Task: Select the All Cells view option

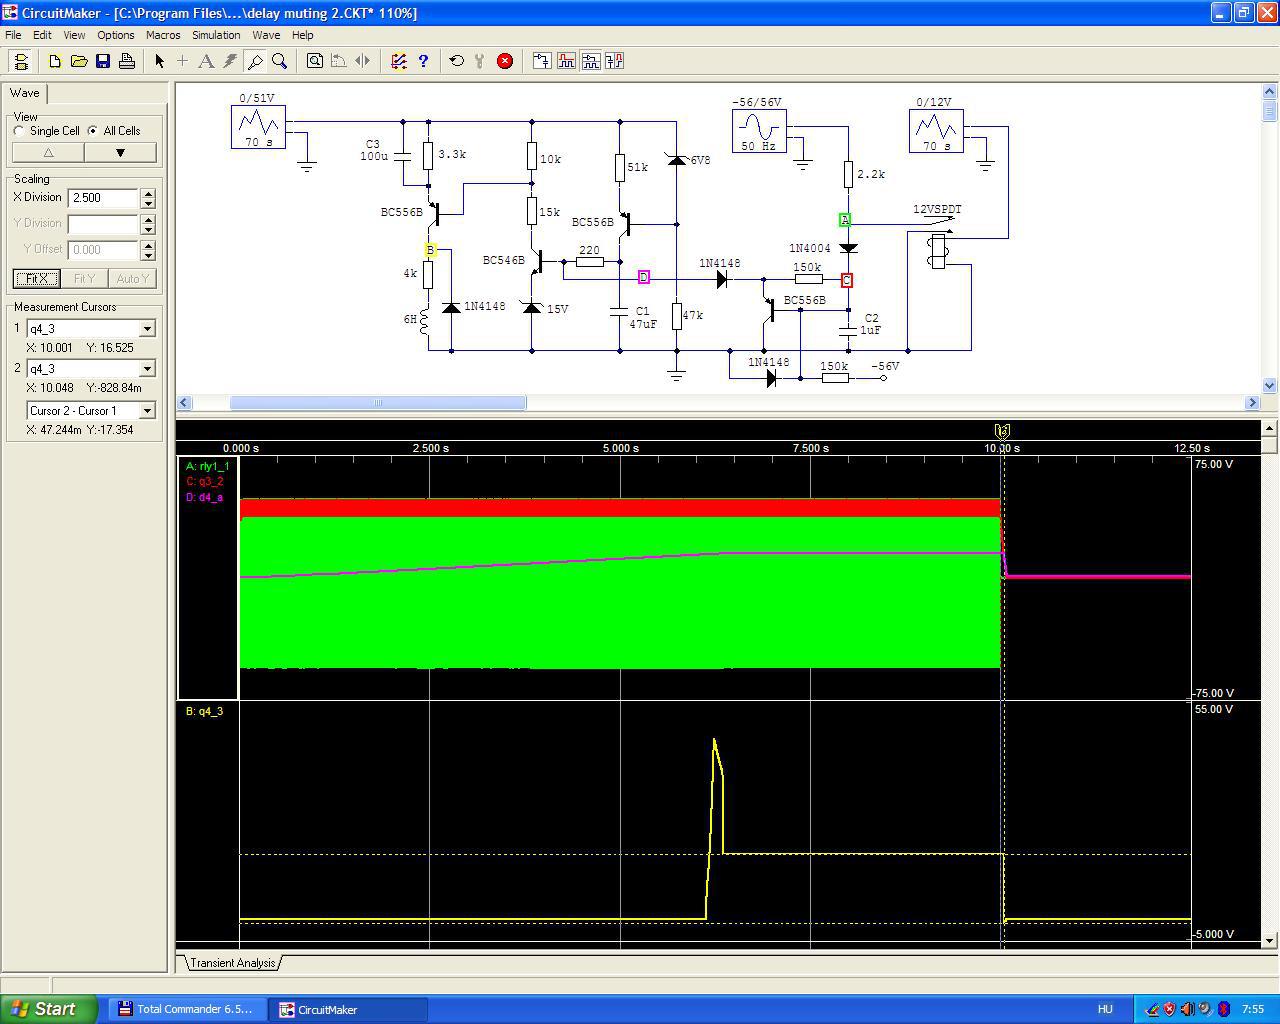Action: [x=93, y=131]
